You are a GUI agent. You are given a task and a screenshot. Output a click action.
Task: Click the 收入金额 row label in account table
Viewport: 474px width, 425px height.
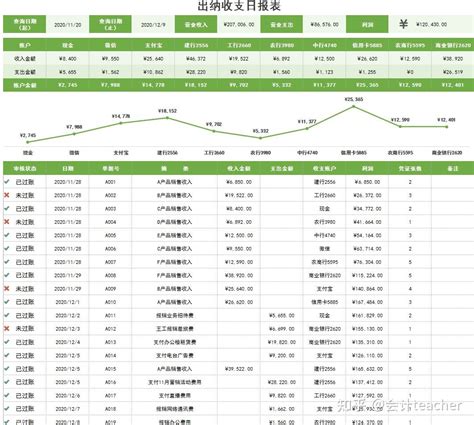click(x=25, y=59)
